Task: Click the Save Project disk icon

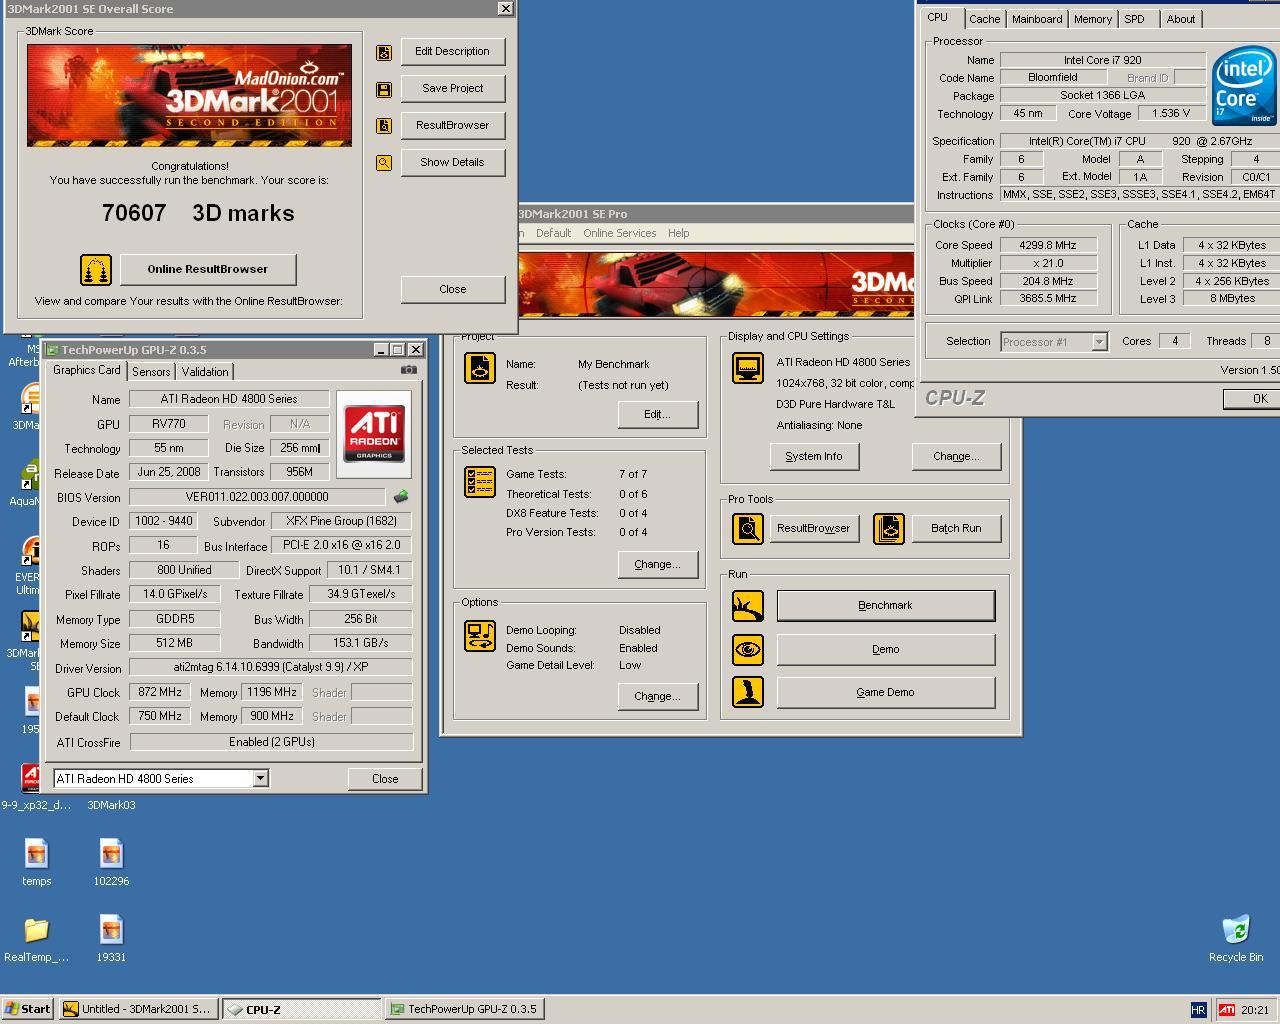Action: pyautogui.click(x=384, y=90)
